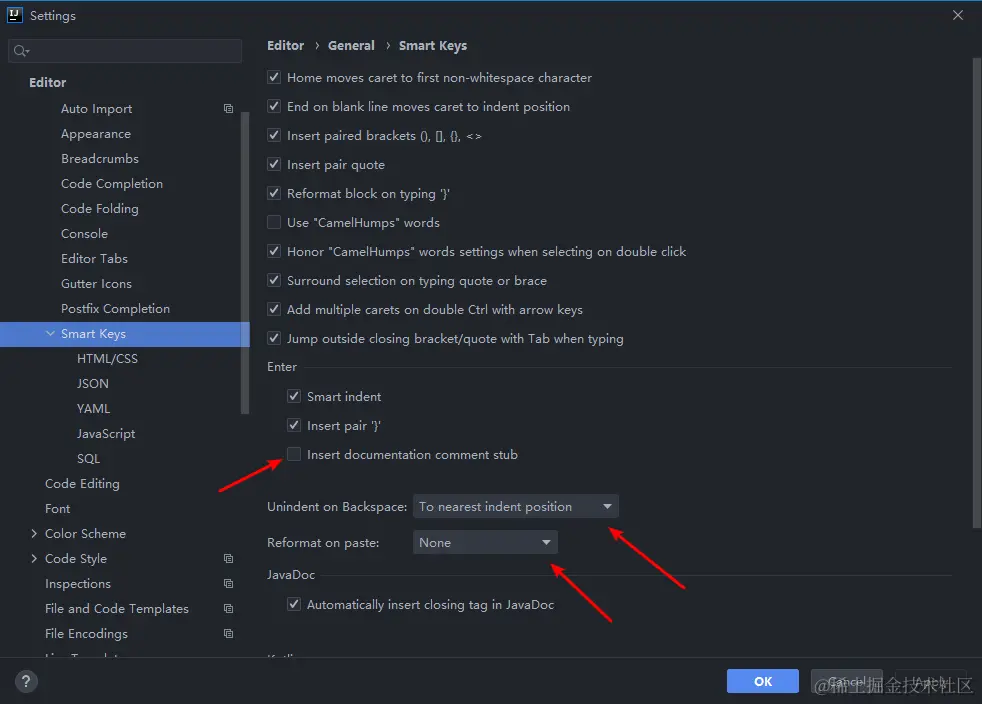Open Font settings page
The width and height of the screenshot is (982, 704).
58,509
